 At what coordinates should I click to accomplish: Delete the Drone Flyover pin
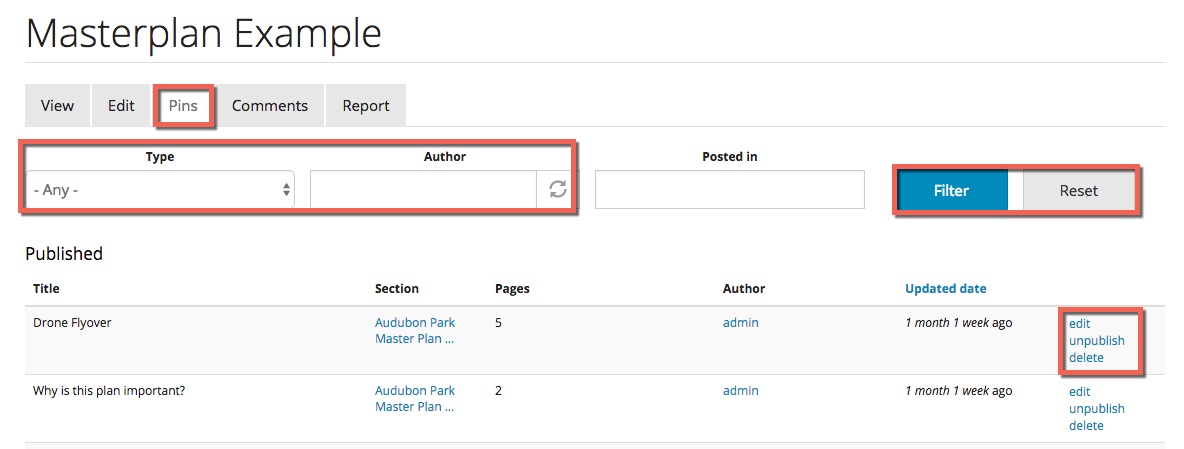1086,358
